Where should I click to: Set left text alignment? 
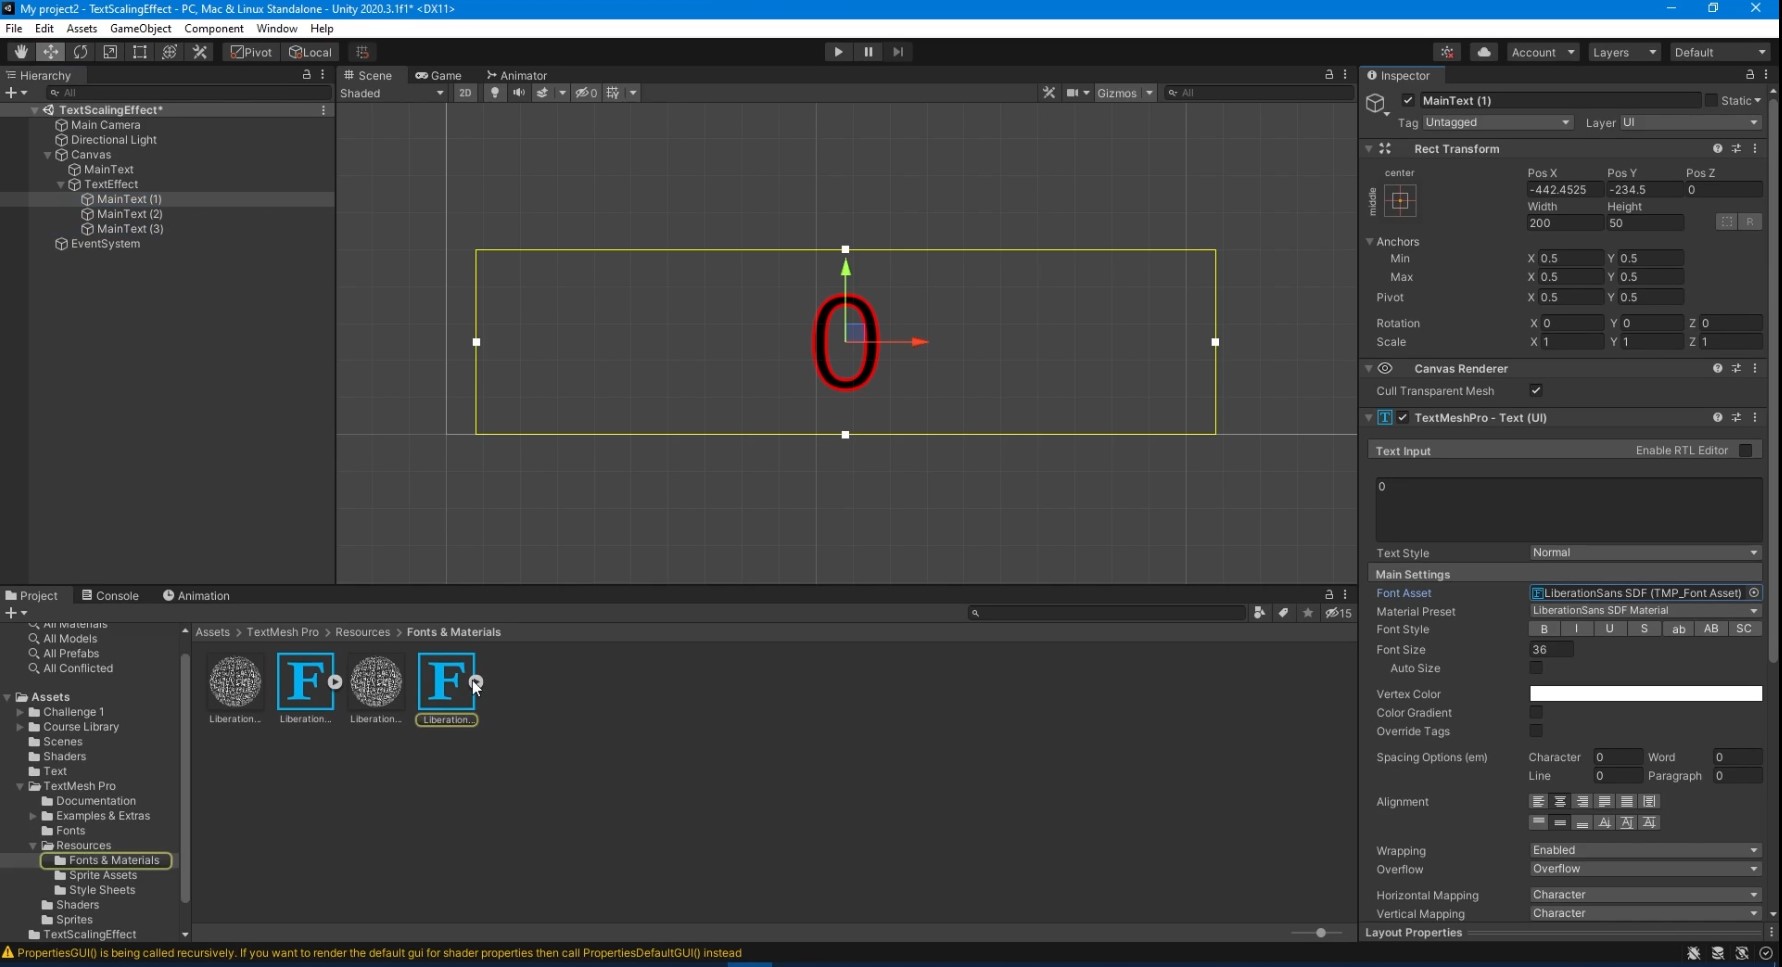1538,802
